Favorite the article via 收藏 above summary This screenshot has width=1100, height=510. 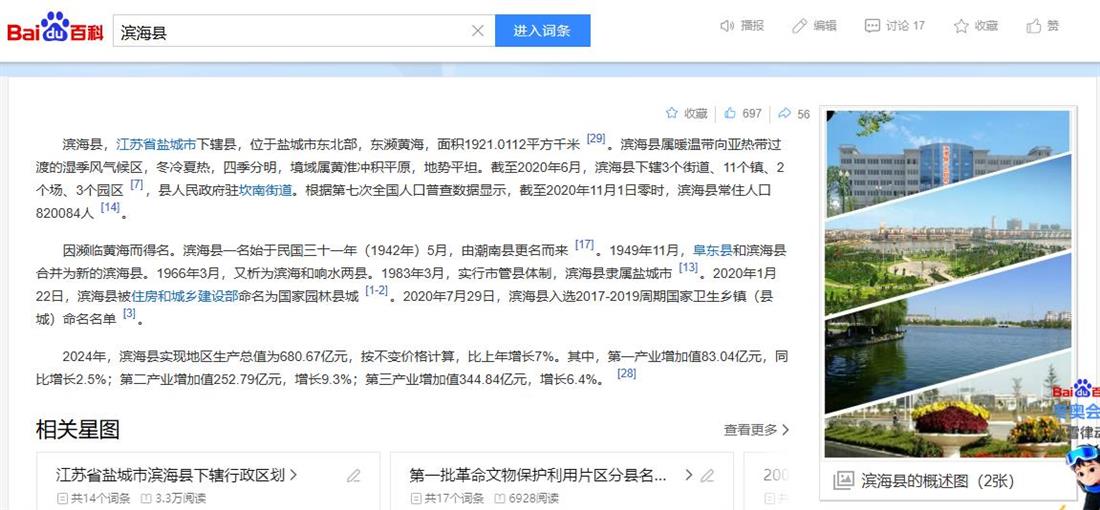coord(673,114)
